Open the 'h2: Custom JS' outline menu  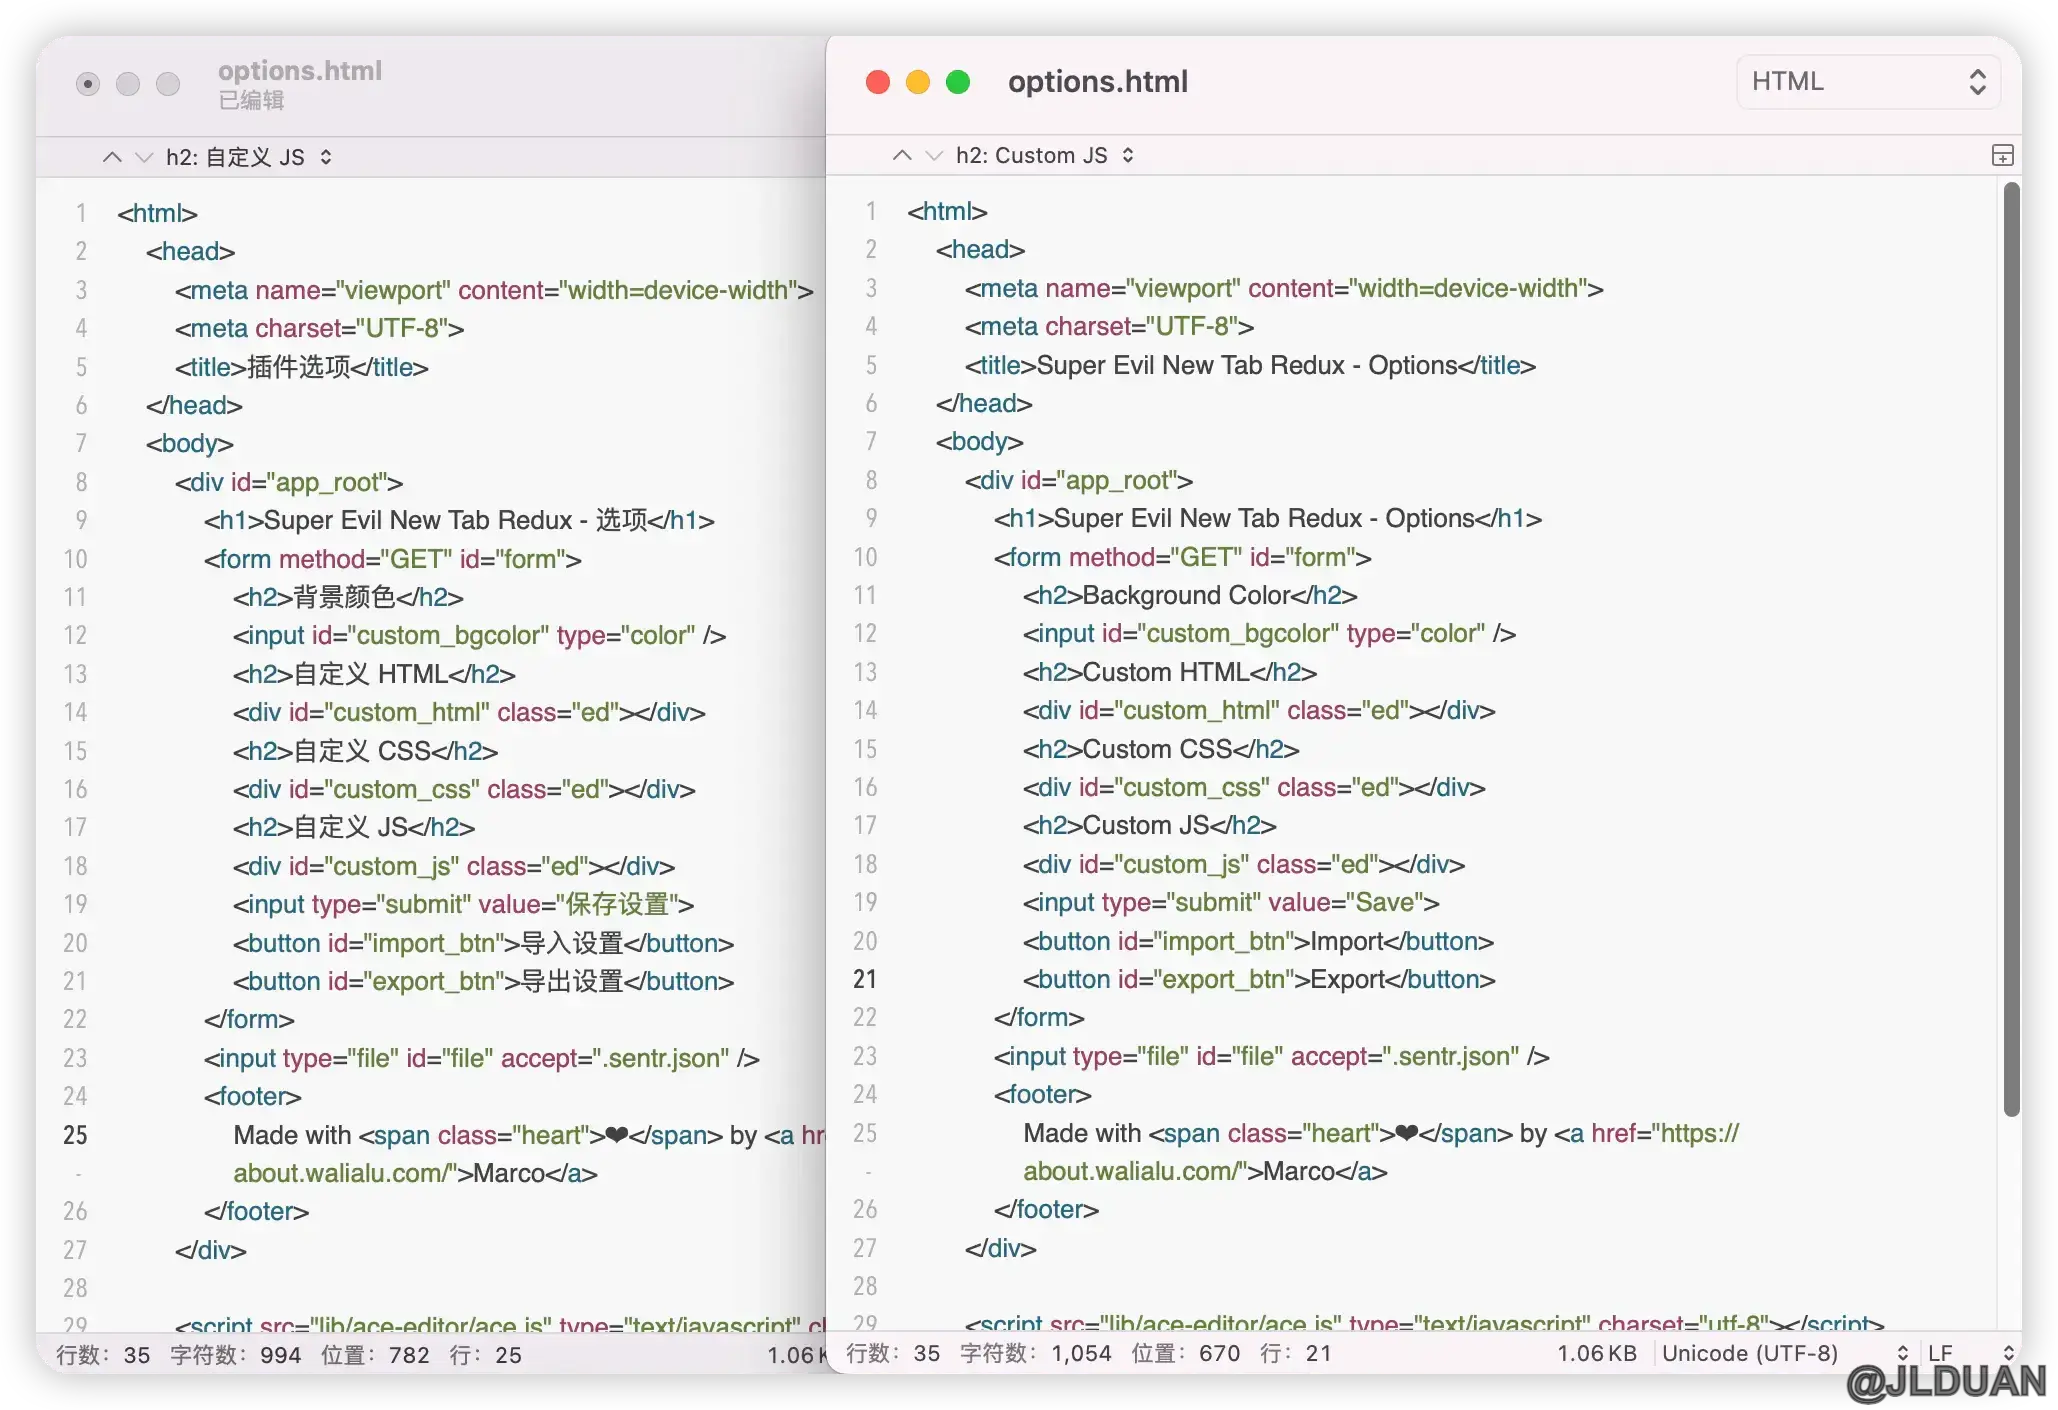(x=1045, y=155)
